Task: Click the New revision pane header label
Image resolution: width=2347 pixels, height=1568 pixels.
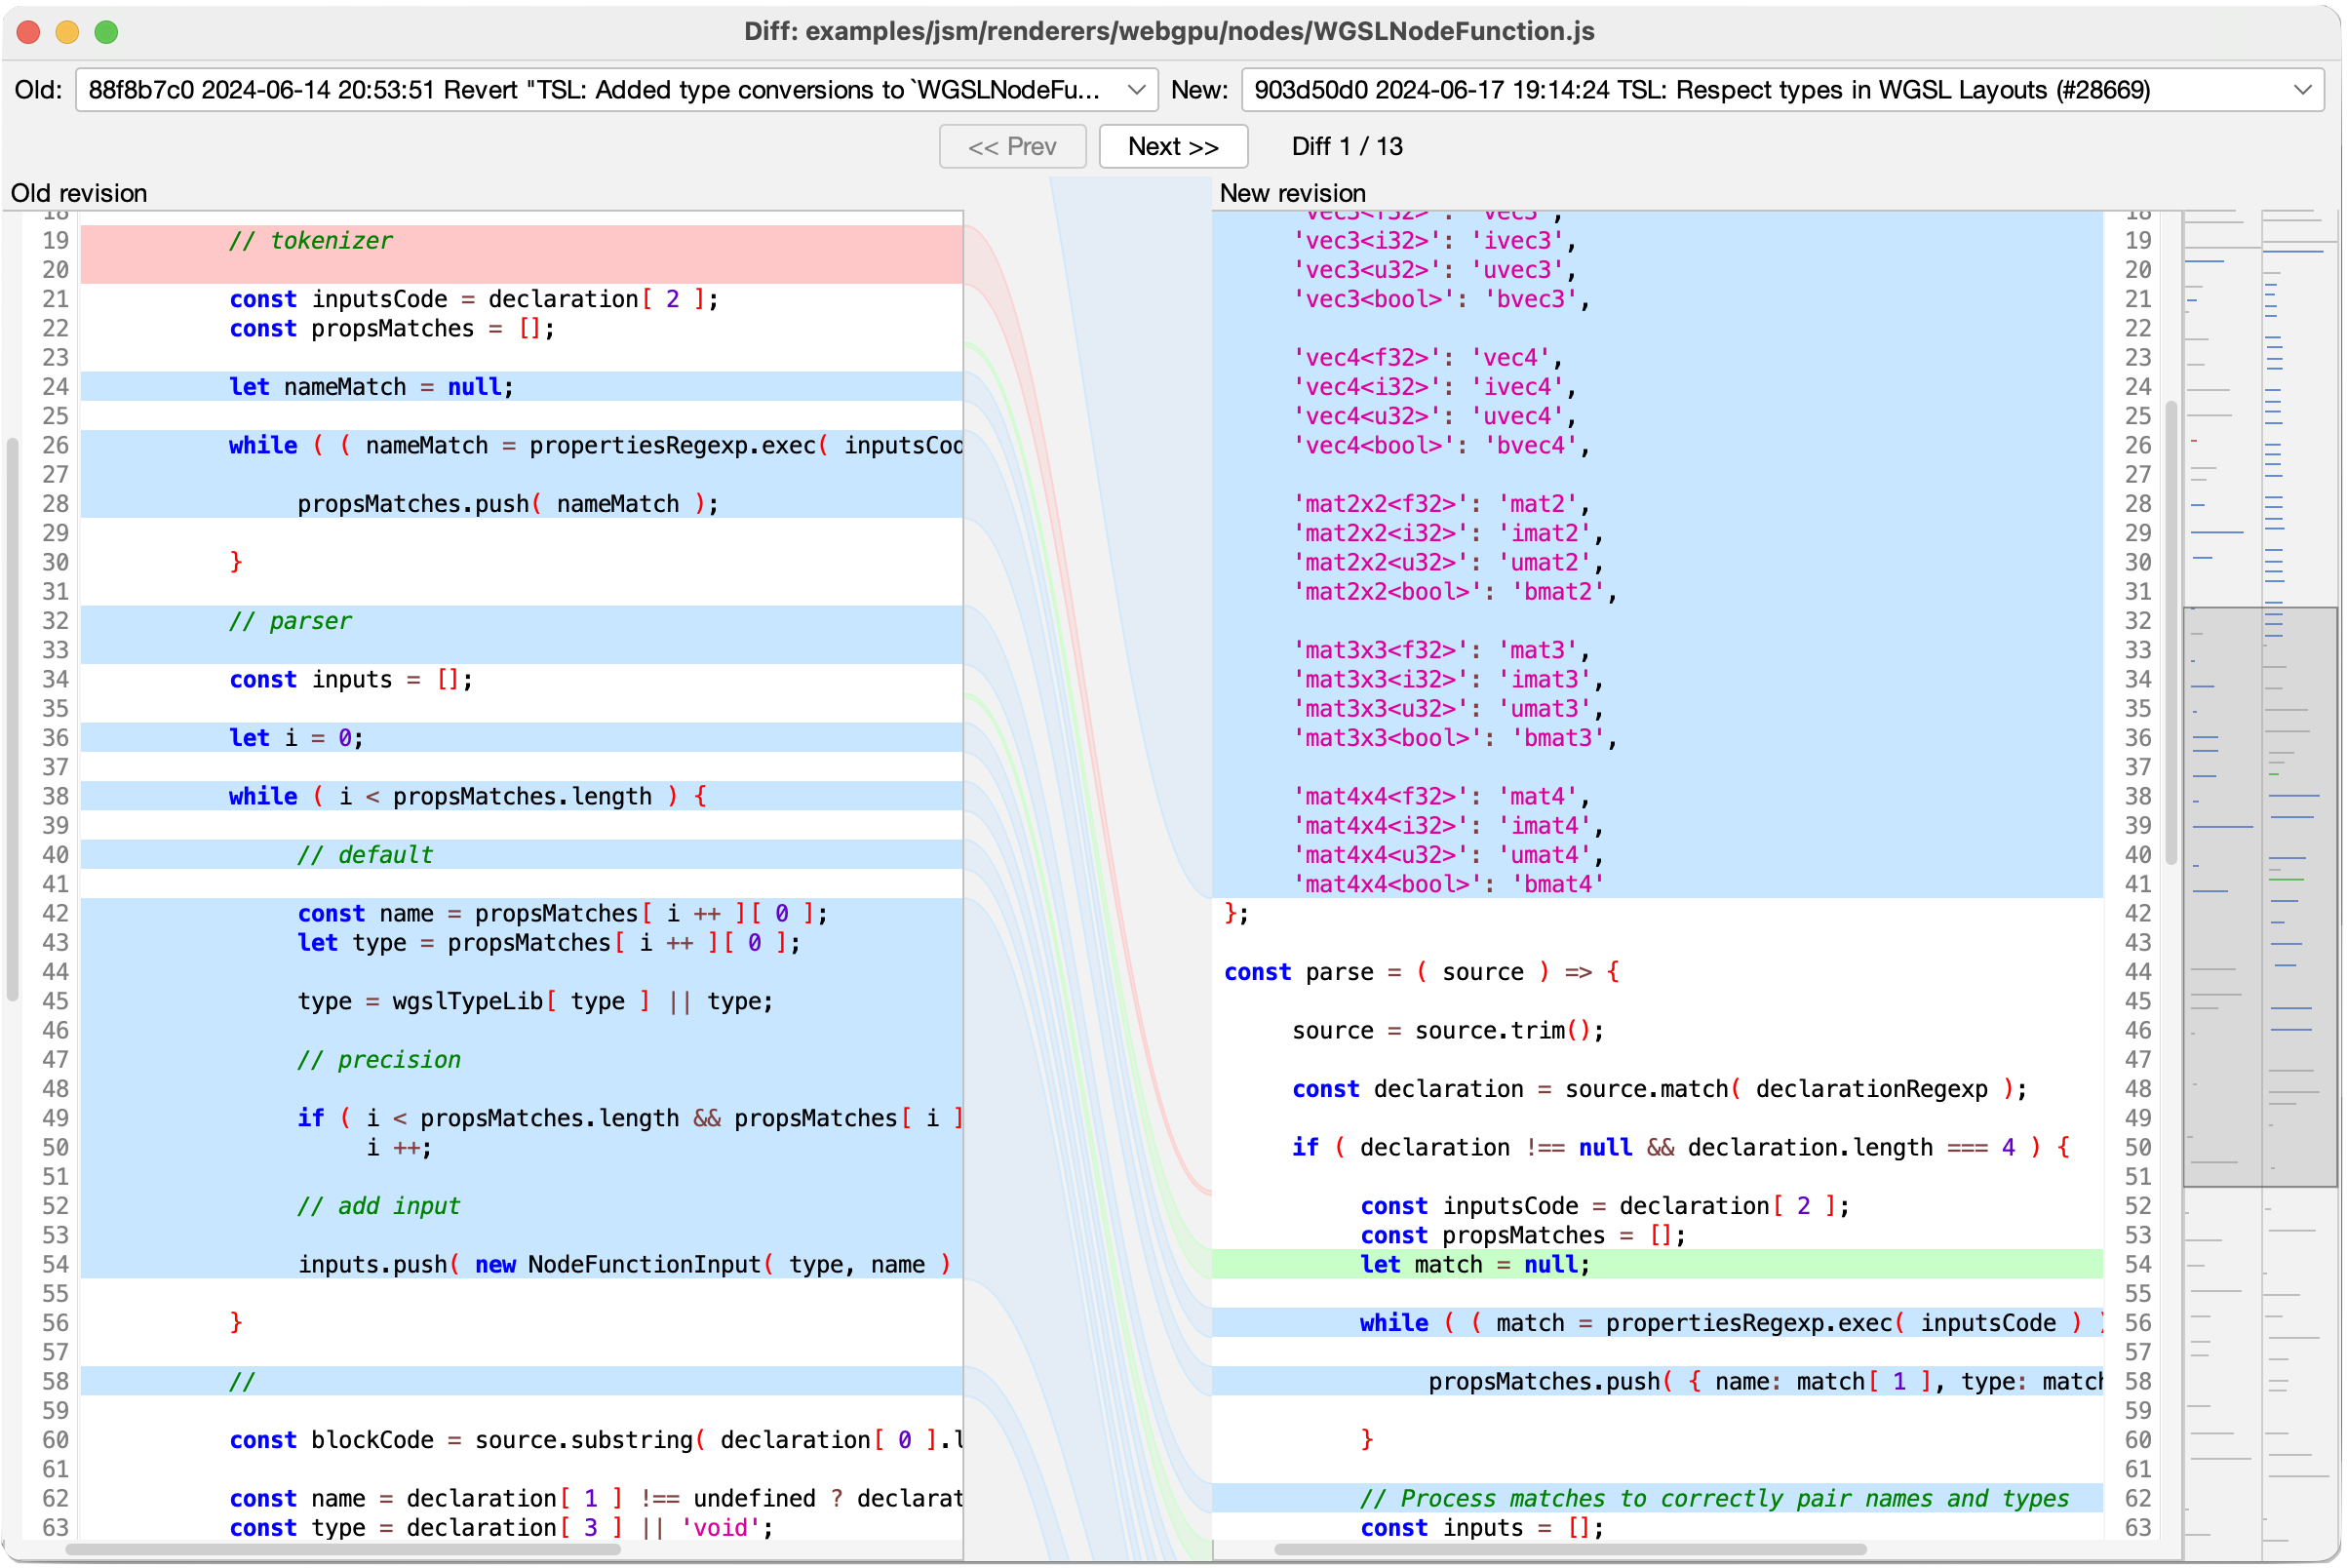Action: [1293, 192]
